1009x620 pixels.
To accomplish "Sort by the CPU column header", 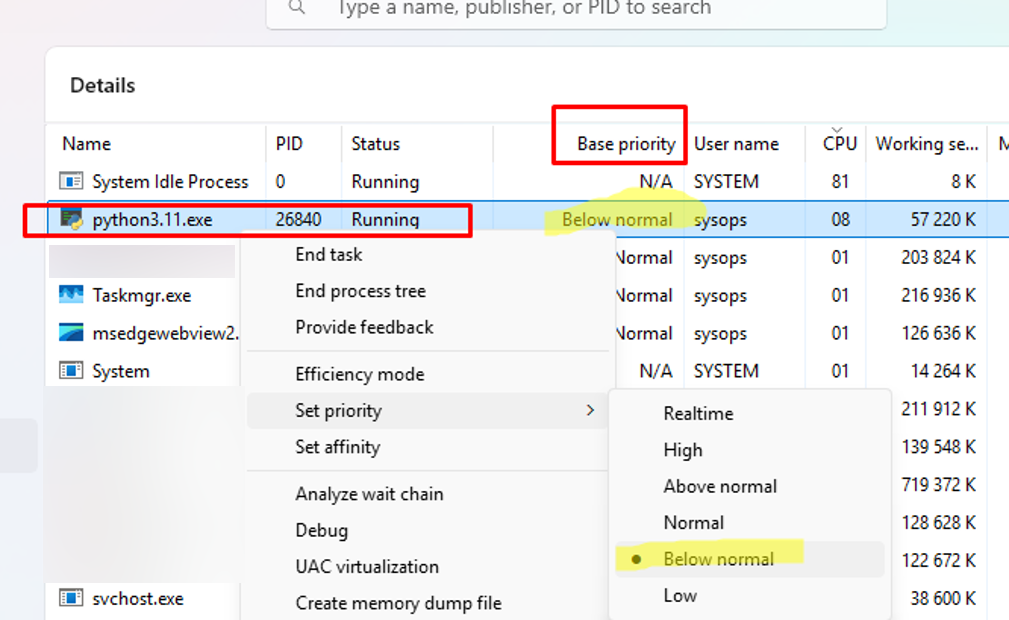I will tap(839, 144).
